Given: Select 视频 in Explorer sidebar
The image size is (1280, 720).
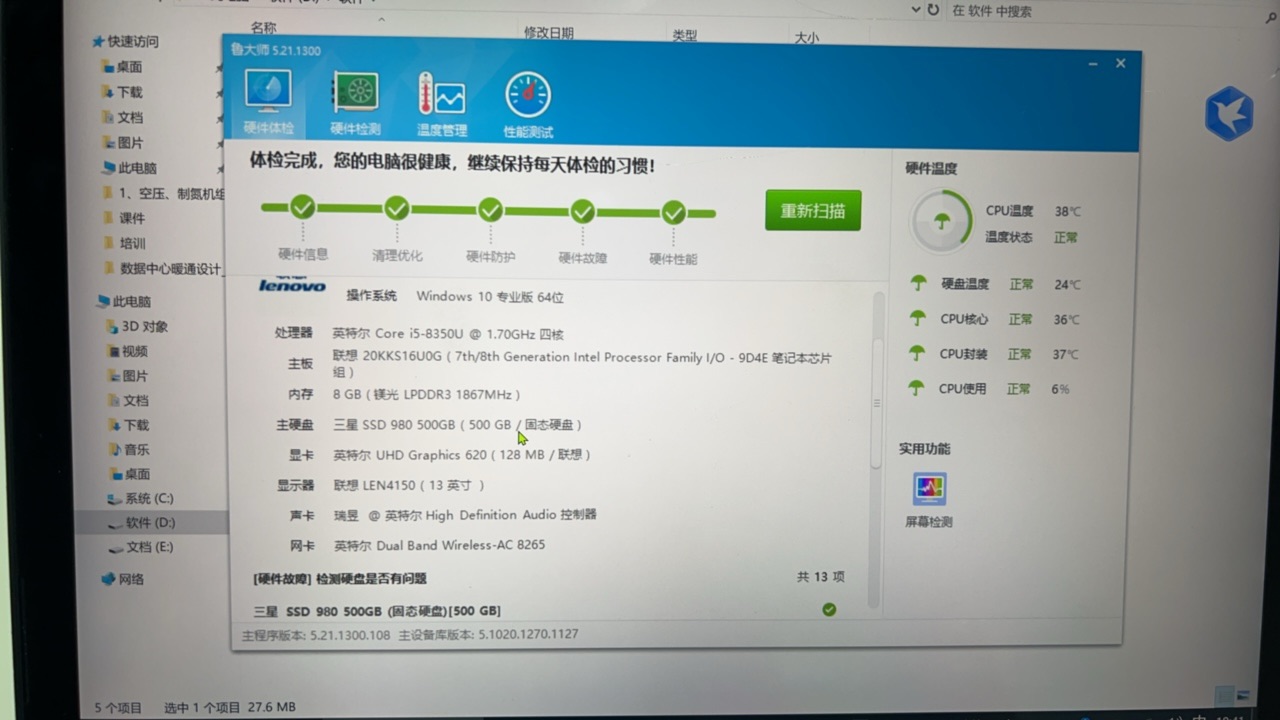Looking at the screenshot, I should tap(129, 351).
